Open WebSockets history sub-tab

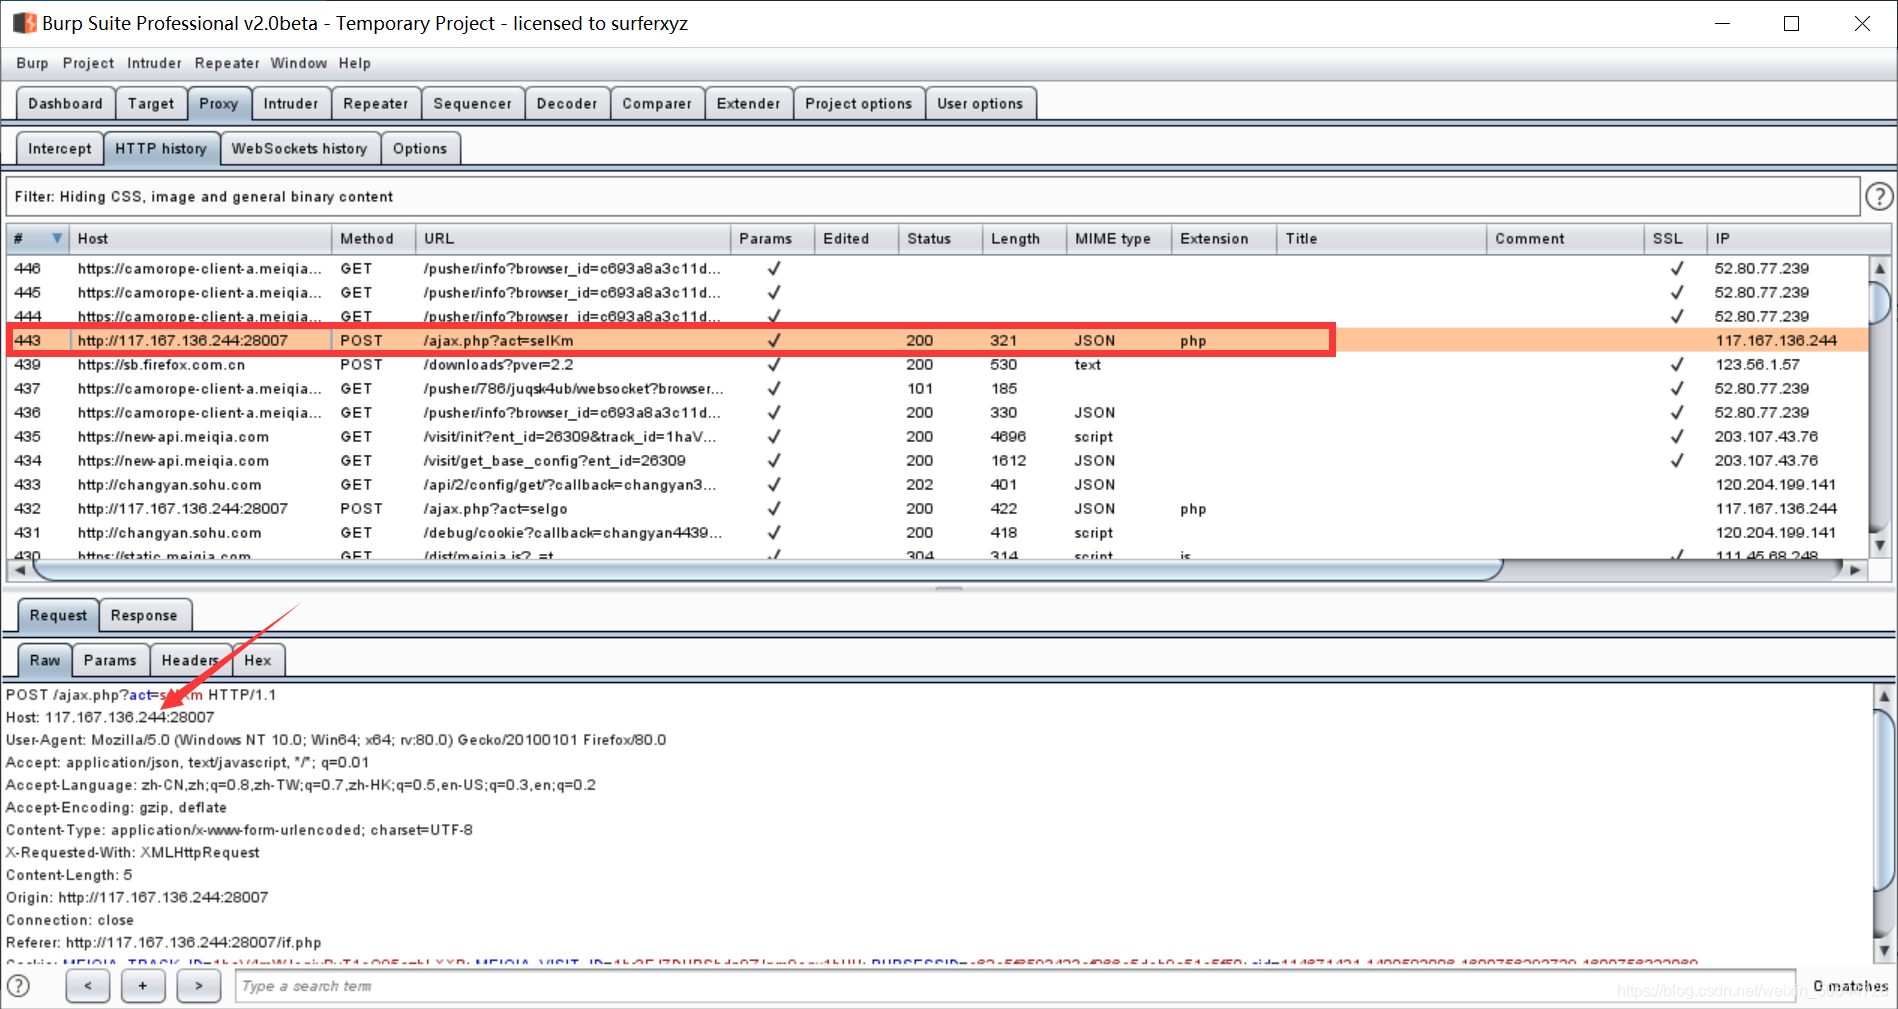tap(300, 148)
